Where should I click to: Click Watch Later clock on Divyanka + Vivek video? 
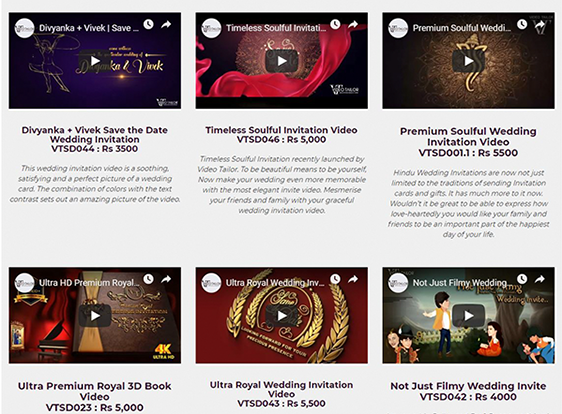(x=148, y=24)
